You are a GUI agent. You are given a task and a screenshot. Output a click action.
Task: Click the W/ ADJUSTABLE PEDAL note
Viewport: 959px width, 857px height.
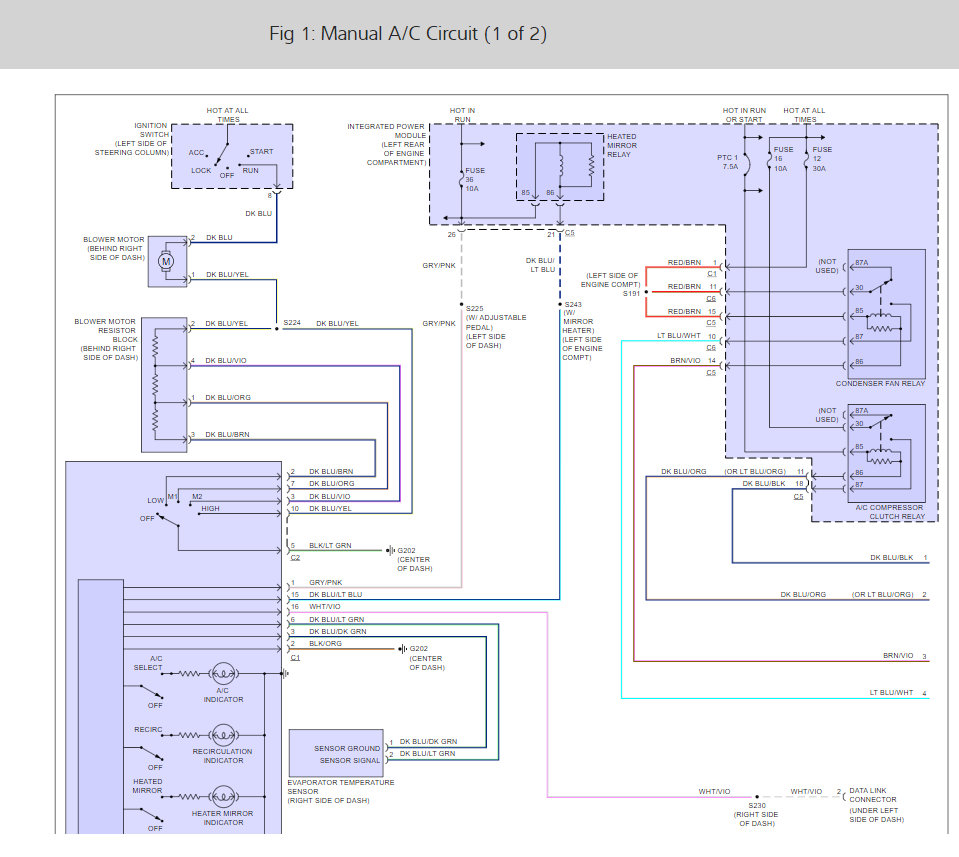coord(495,322)
